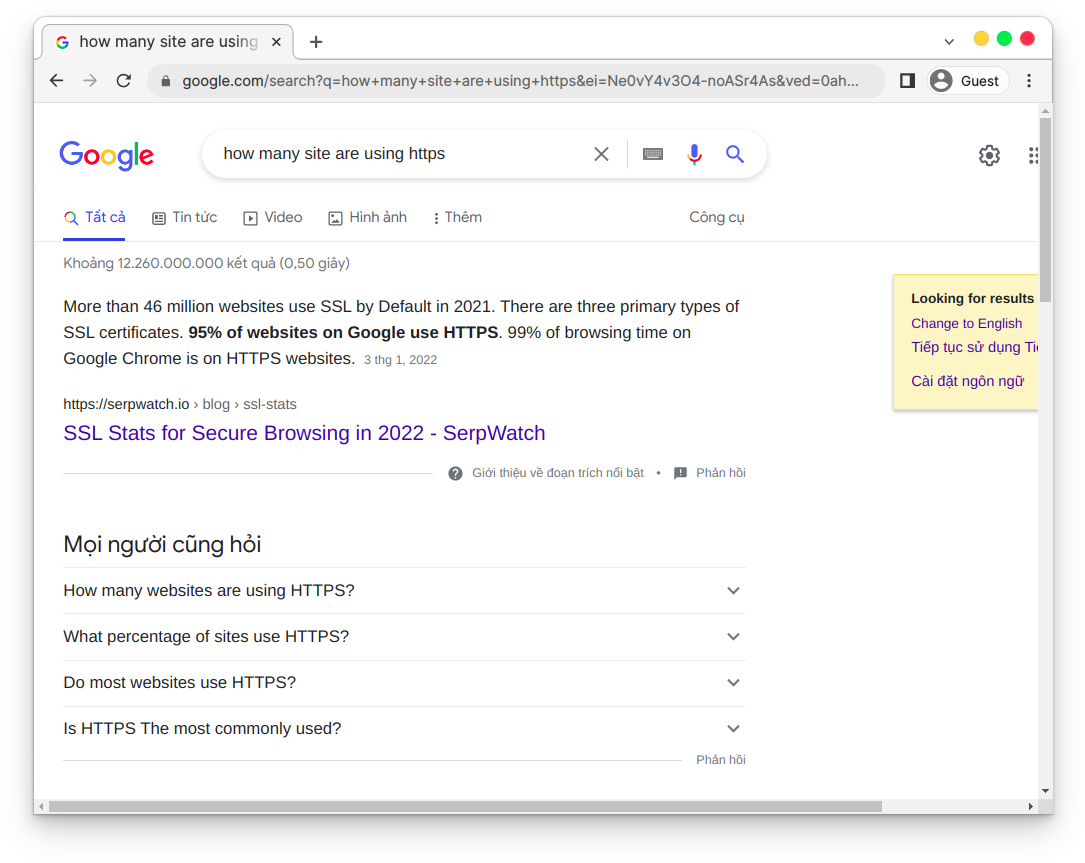Switch to the Tin tức tab
Viewport: 1085px width, 863px height.
pos(185,218)
